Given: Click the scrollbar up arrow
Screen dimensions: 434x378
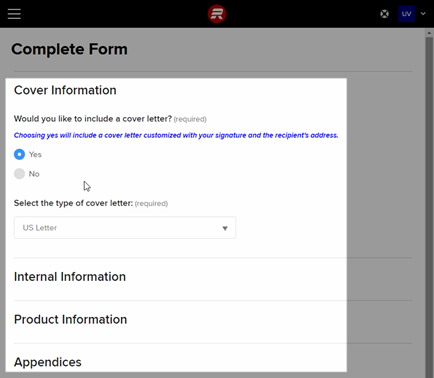Looking at the screenshot, I should (x=429, y=33).
